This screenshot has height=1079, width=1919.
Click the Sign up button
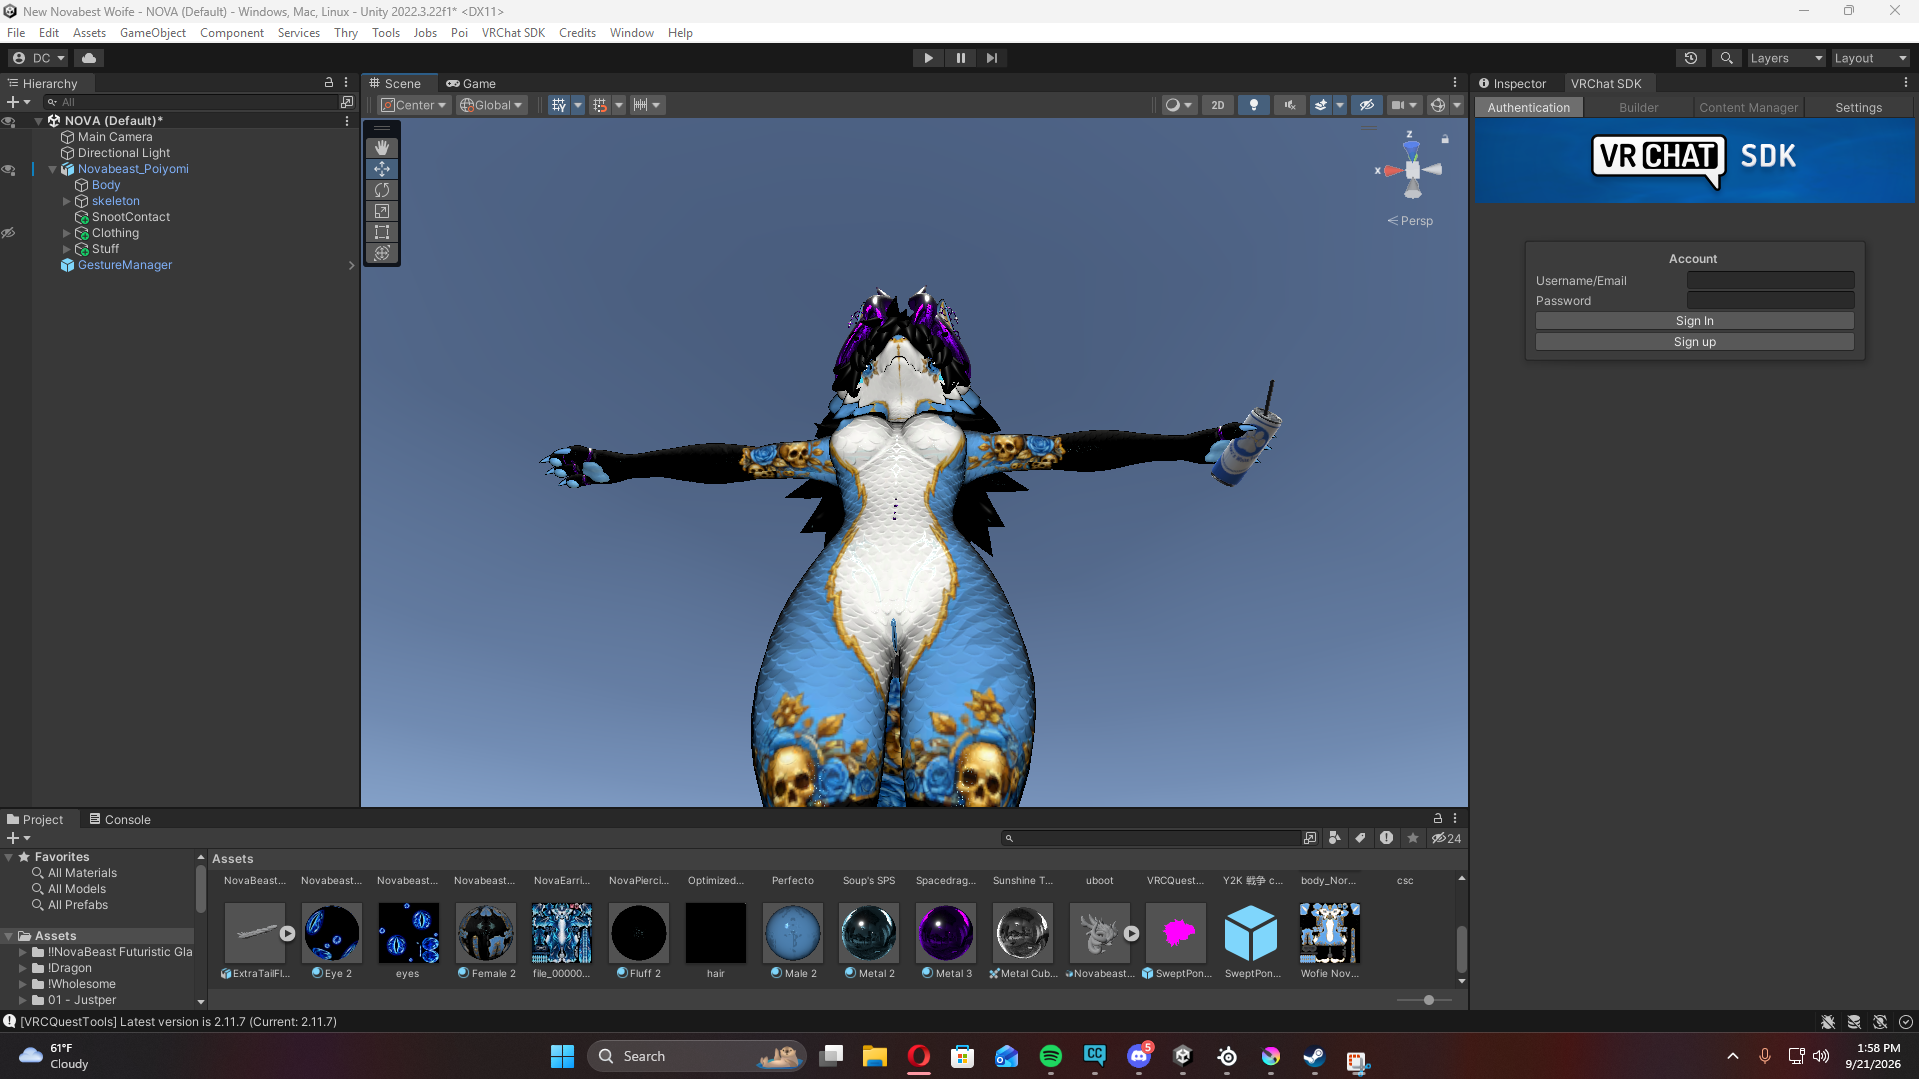point(1694,342)
